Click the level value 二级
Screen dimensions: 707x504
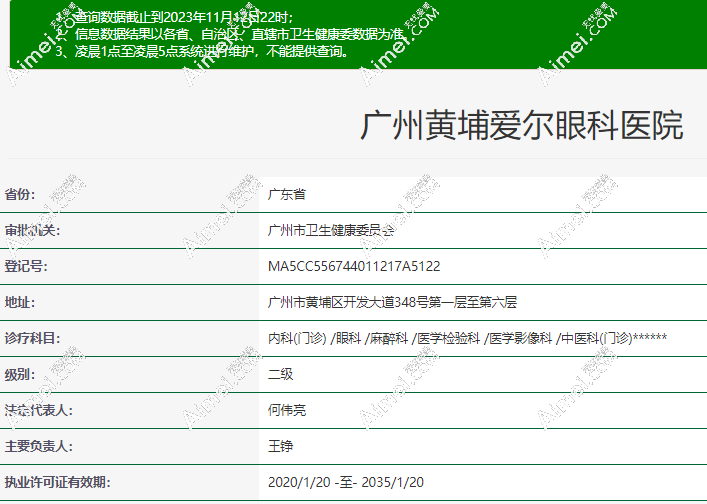pos(280,374)
